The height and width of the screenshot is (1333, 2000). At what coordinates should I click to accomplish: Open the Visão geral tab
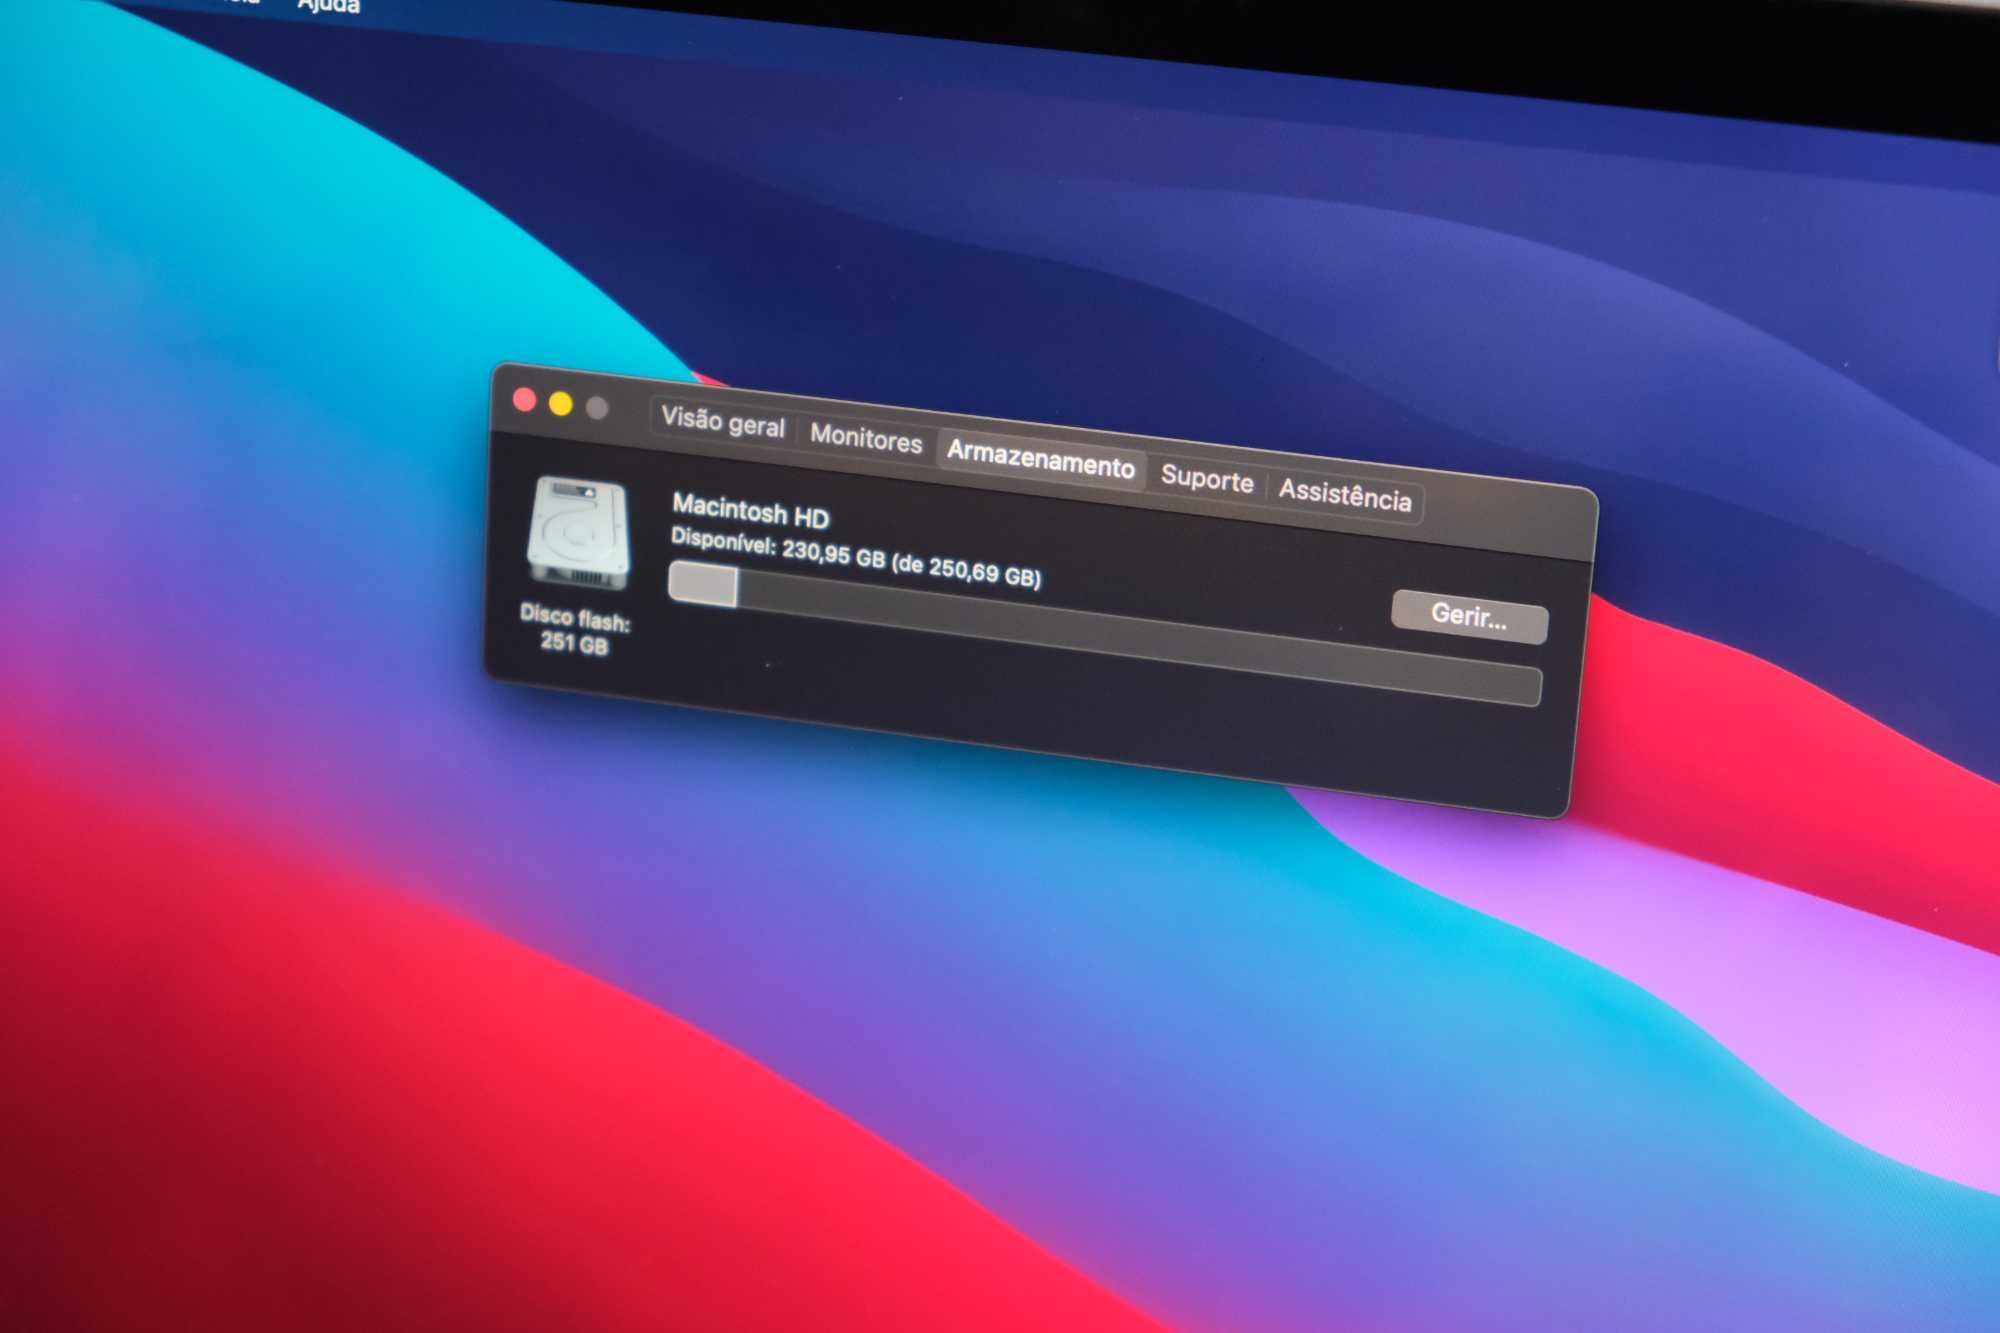tap(723, 421)
